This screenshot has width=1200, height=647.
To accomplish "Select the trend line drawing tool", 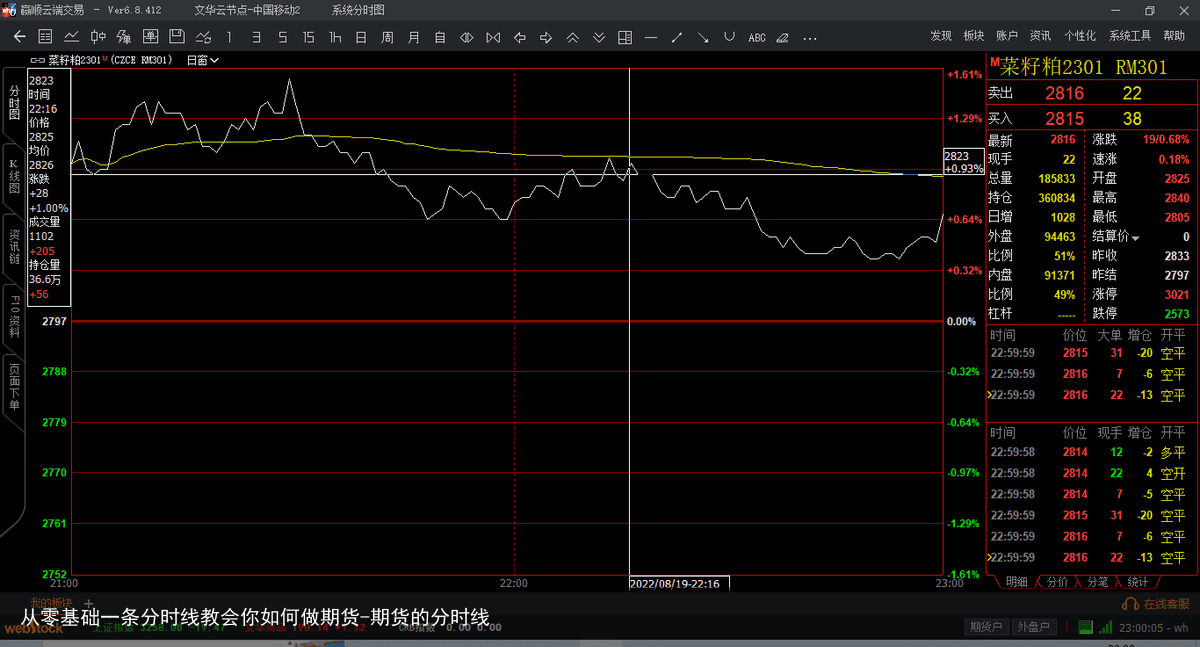I will pyautogui.click(x=677, y=37).
